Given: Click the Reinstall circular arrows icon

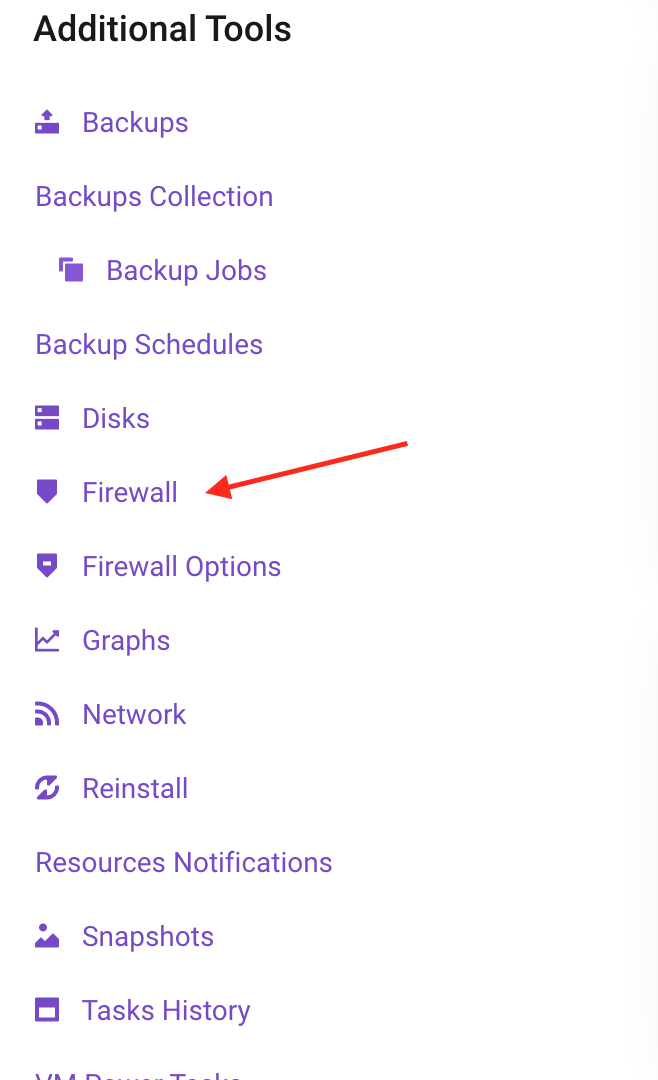Looking at the screenshot, I should pyautogui.click(x=47, y=788).
